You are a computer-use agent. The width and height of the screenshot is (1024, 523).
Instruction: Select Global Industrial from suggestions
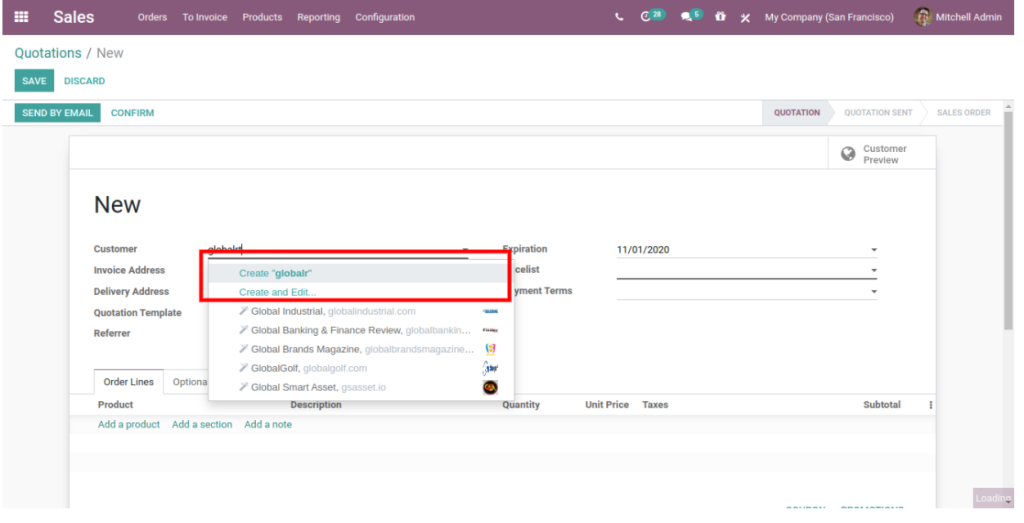click(361, 311)
